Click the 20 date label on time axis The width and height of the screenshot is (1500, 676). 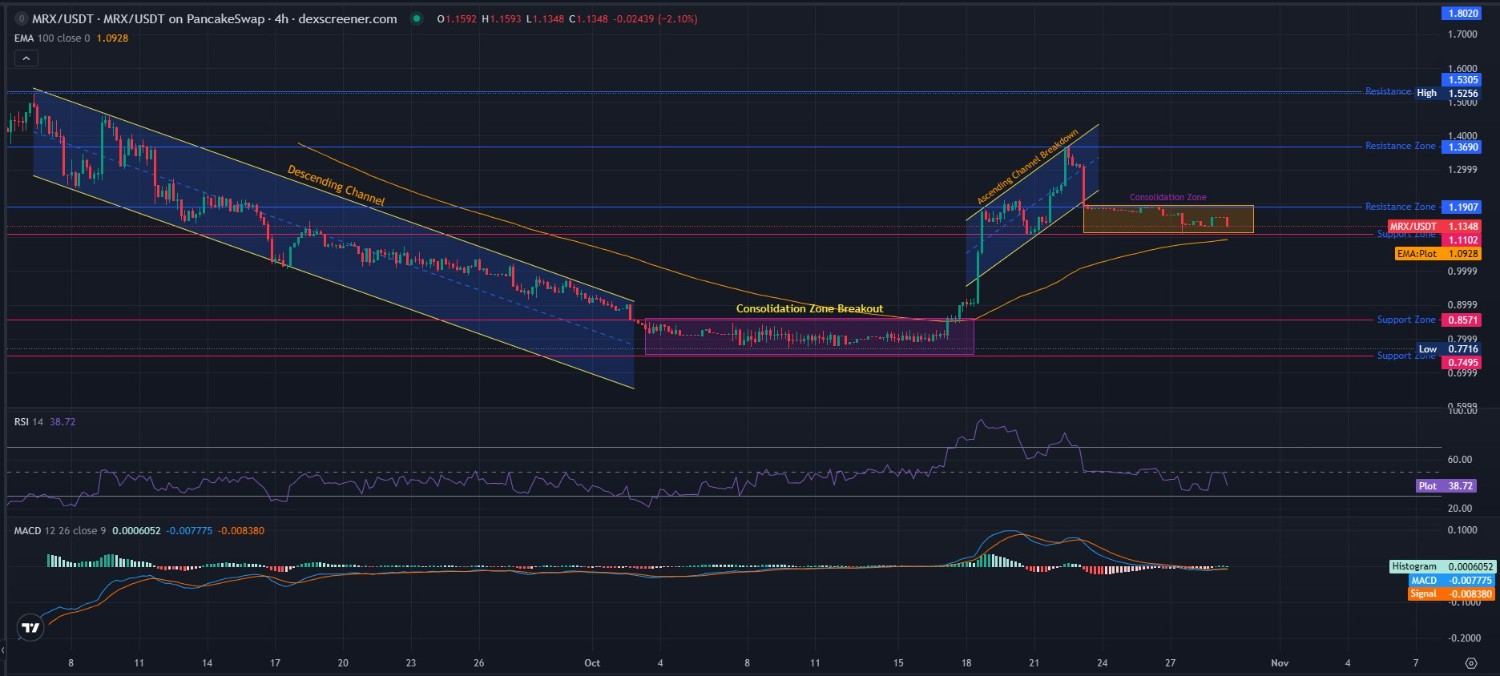tap(343, 662)
